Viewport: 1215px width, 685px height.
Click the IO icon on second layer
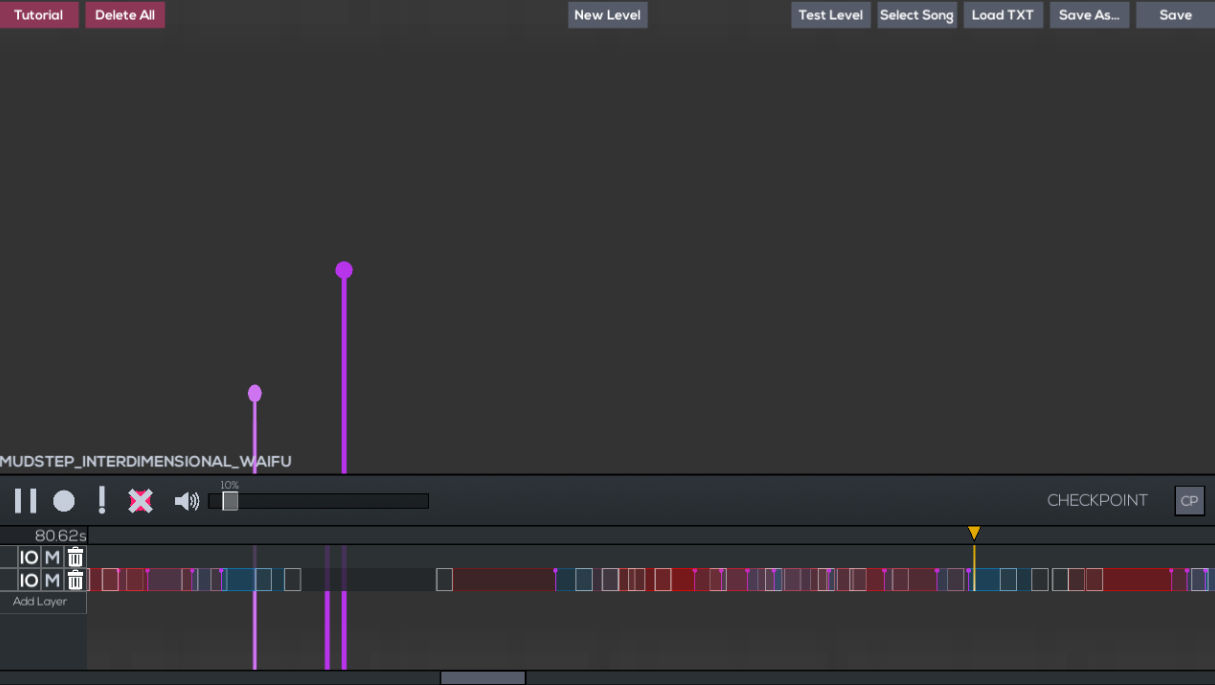coord(29,580)
